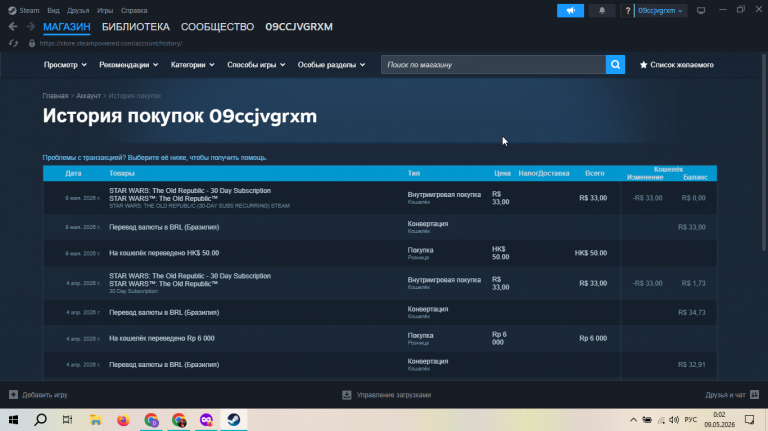Image resolution: width=768 pixels, height=431 pixels.
Task: Open Друзья и чат
Action: click(725, 394)
